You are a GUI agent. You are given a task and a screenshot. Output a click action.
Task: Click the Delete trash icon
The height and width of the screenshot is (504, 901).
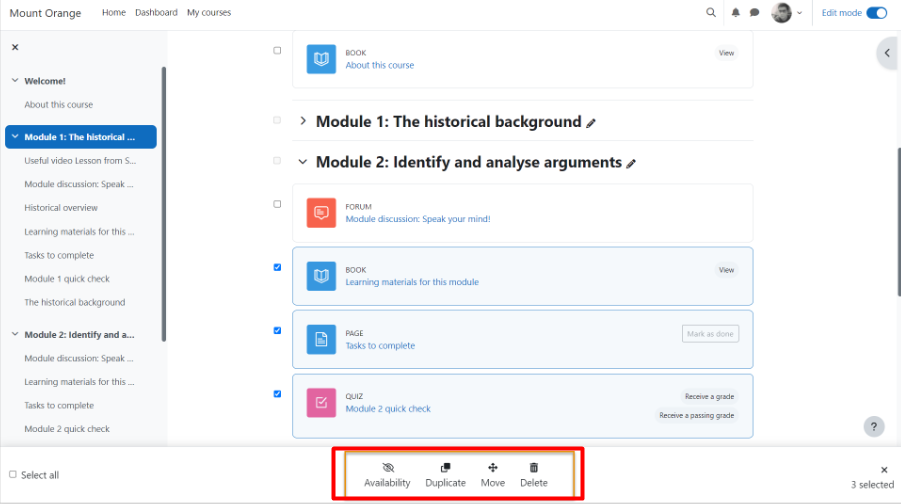533,468
